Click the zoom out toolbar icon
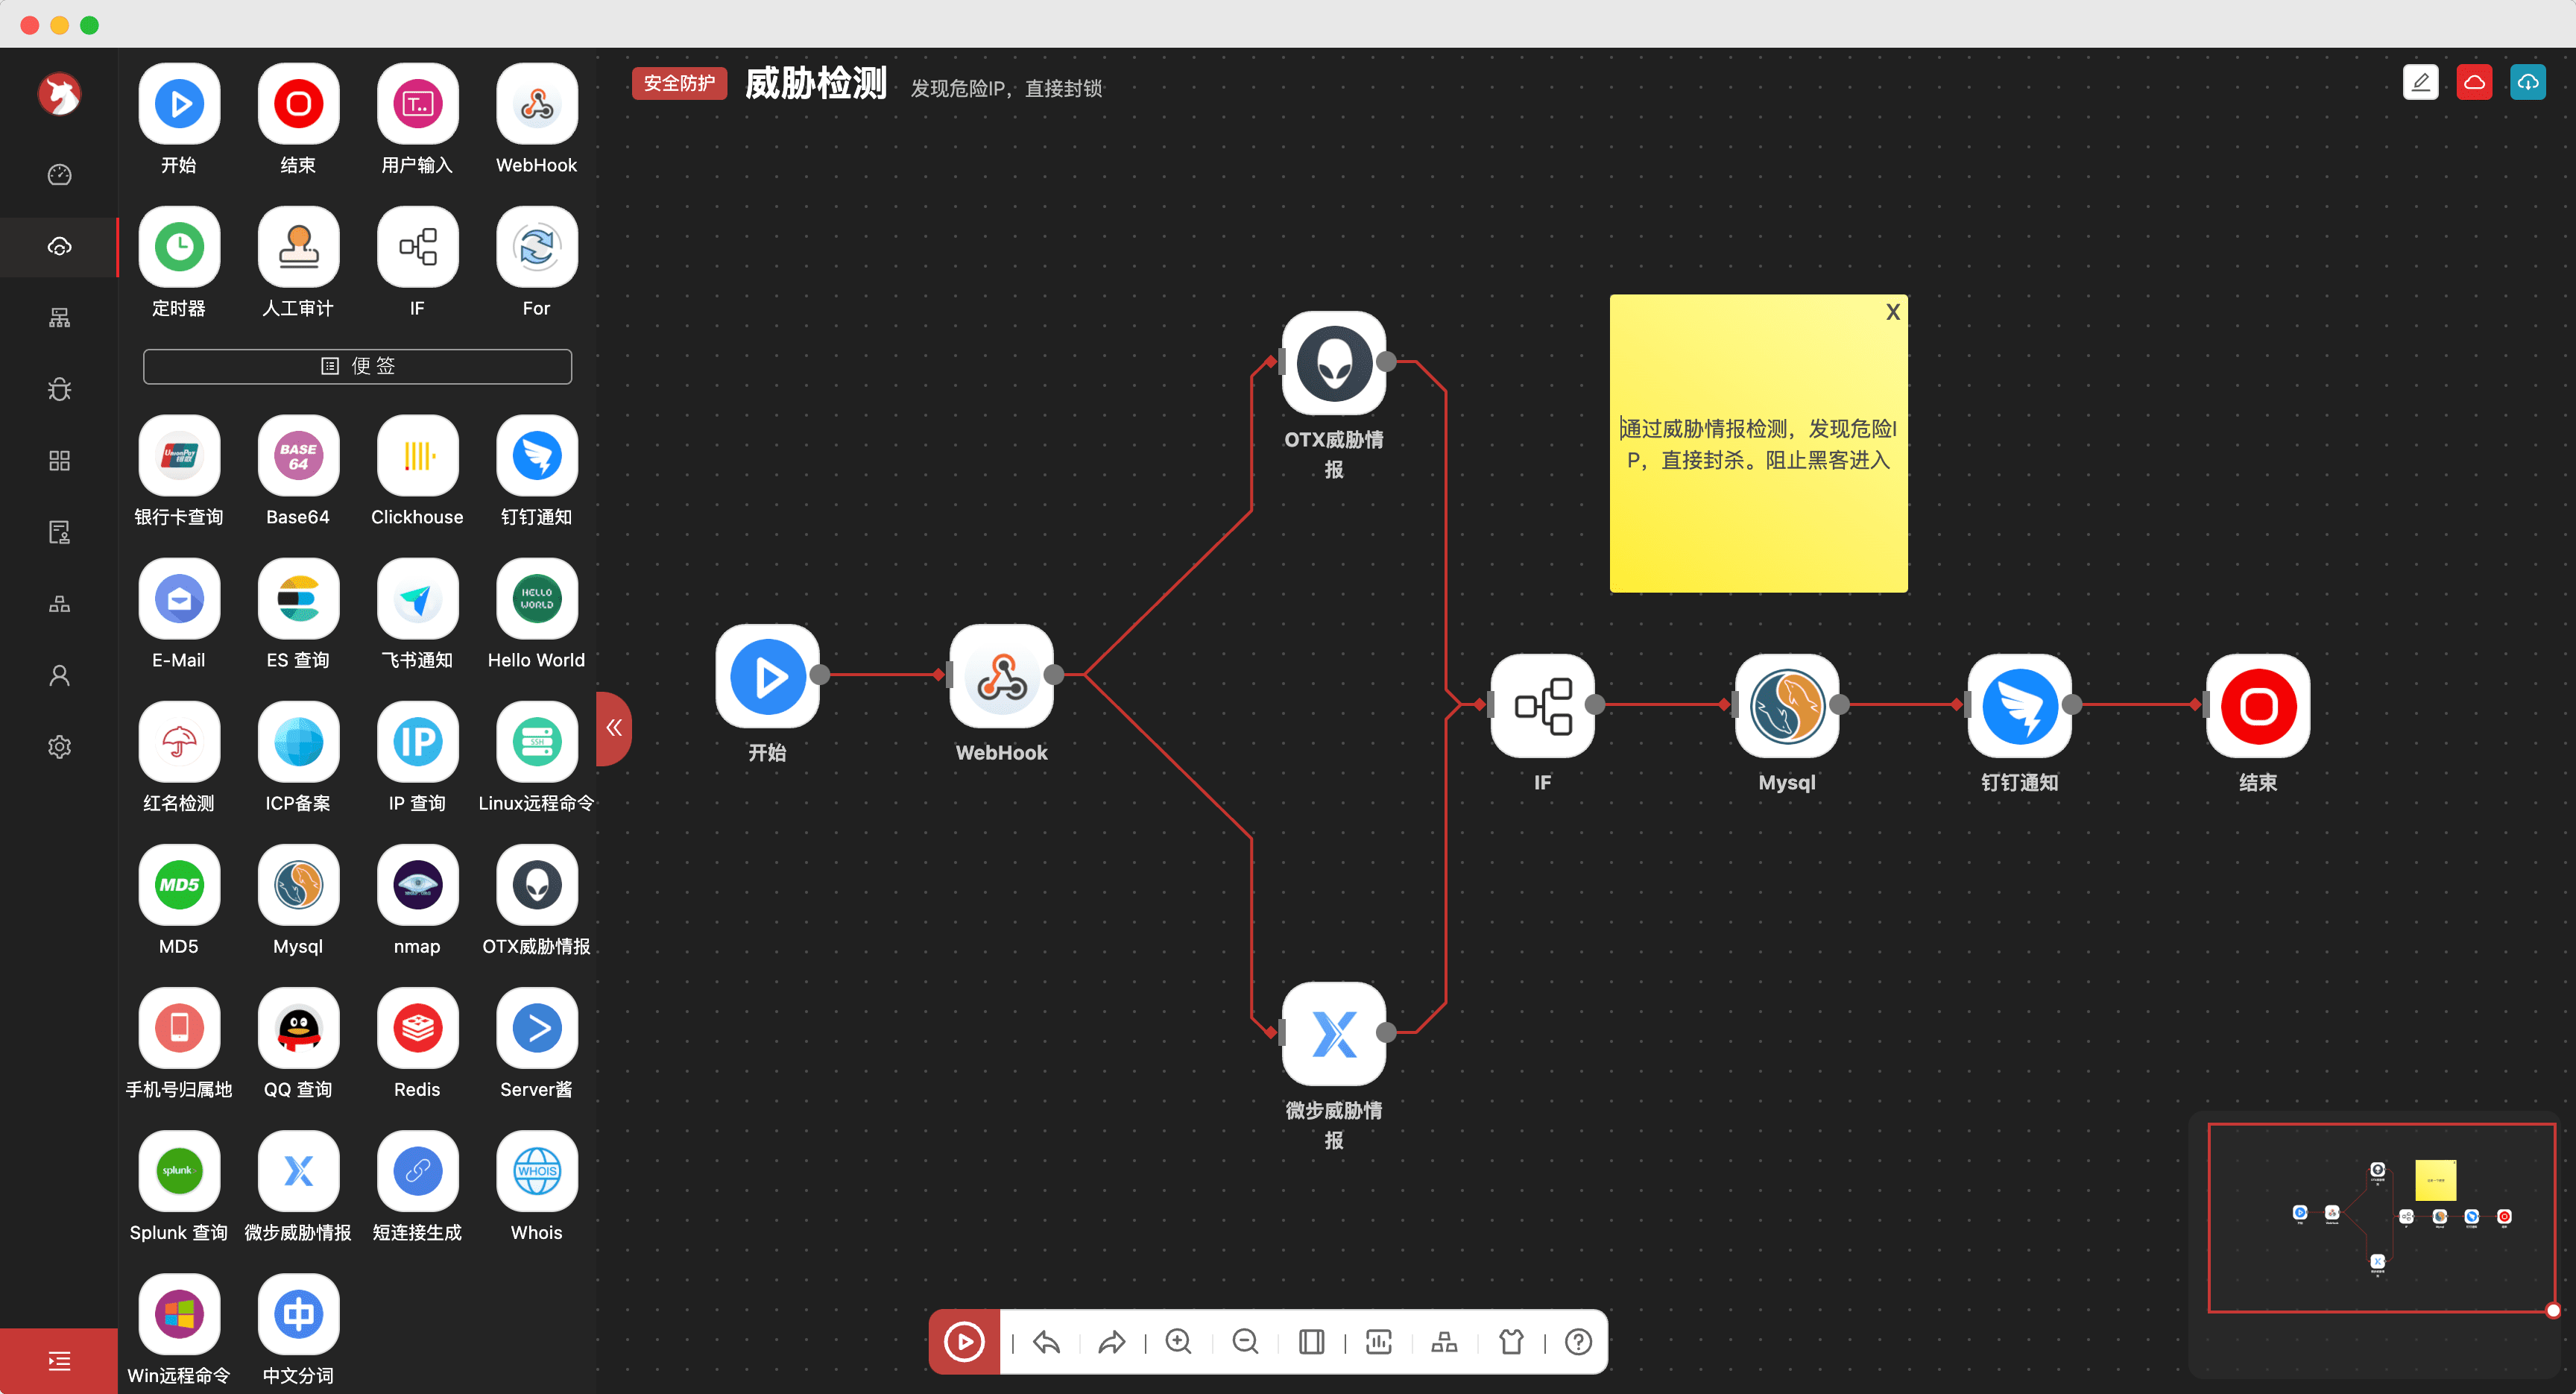 coord(1245,1341)
